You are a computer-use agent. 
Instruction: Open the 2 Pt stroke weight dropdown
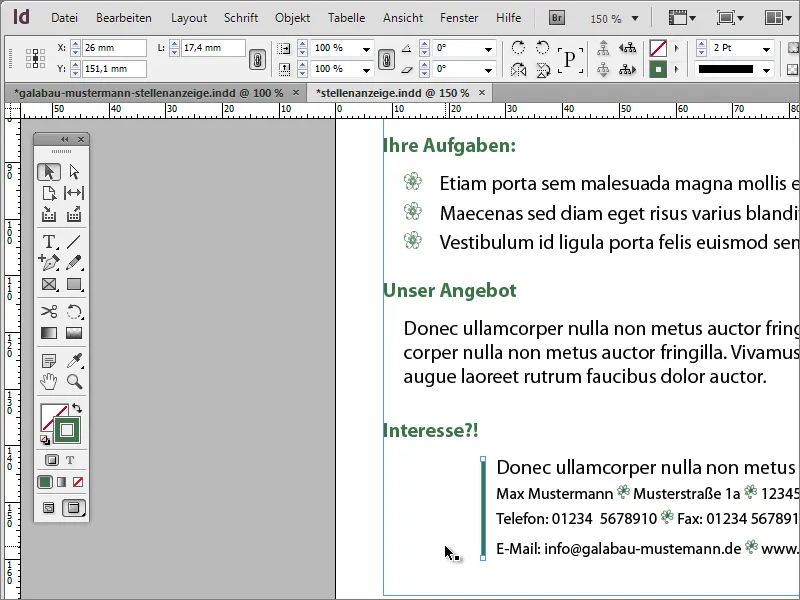[x=765, y=47]
